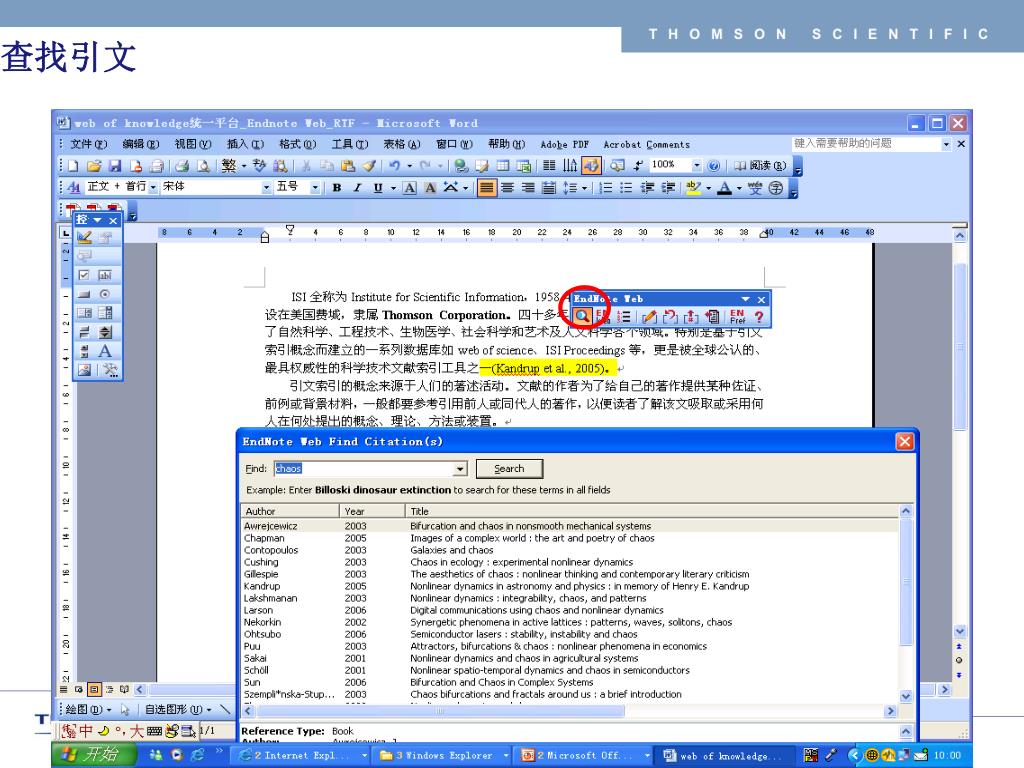Click the New blank document icon

point(73,166)
